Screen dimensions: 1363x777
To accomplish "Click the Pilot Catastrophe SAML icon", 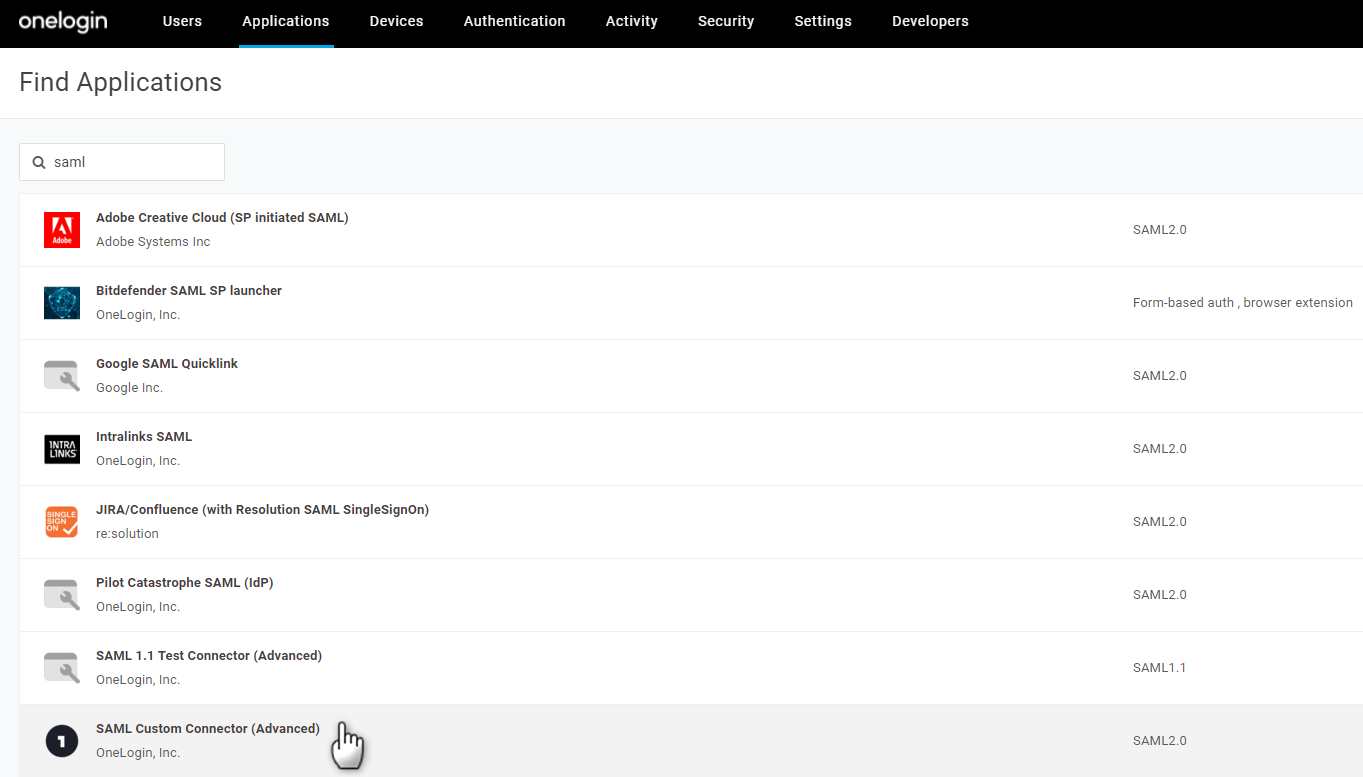I will [x=62, y=595].
